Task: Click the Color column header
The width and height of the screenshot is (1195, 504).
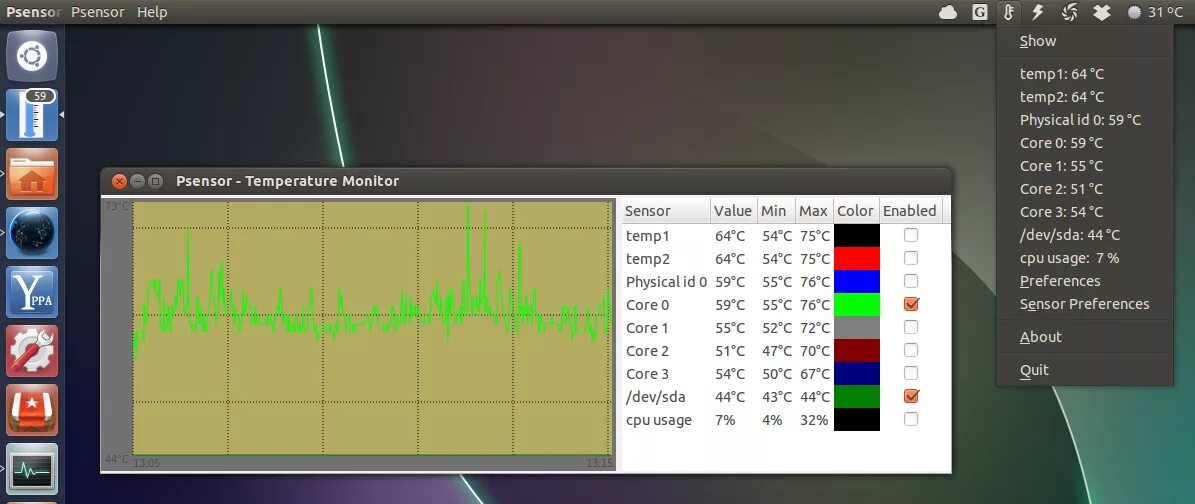Action: click(x=855, y=211)
